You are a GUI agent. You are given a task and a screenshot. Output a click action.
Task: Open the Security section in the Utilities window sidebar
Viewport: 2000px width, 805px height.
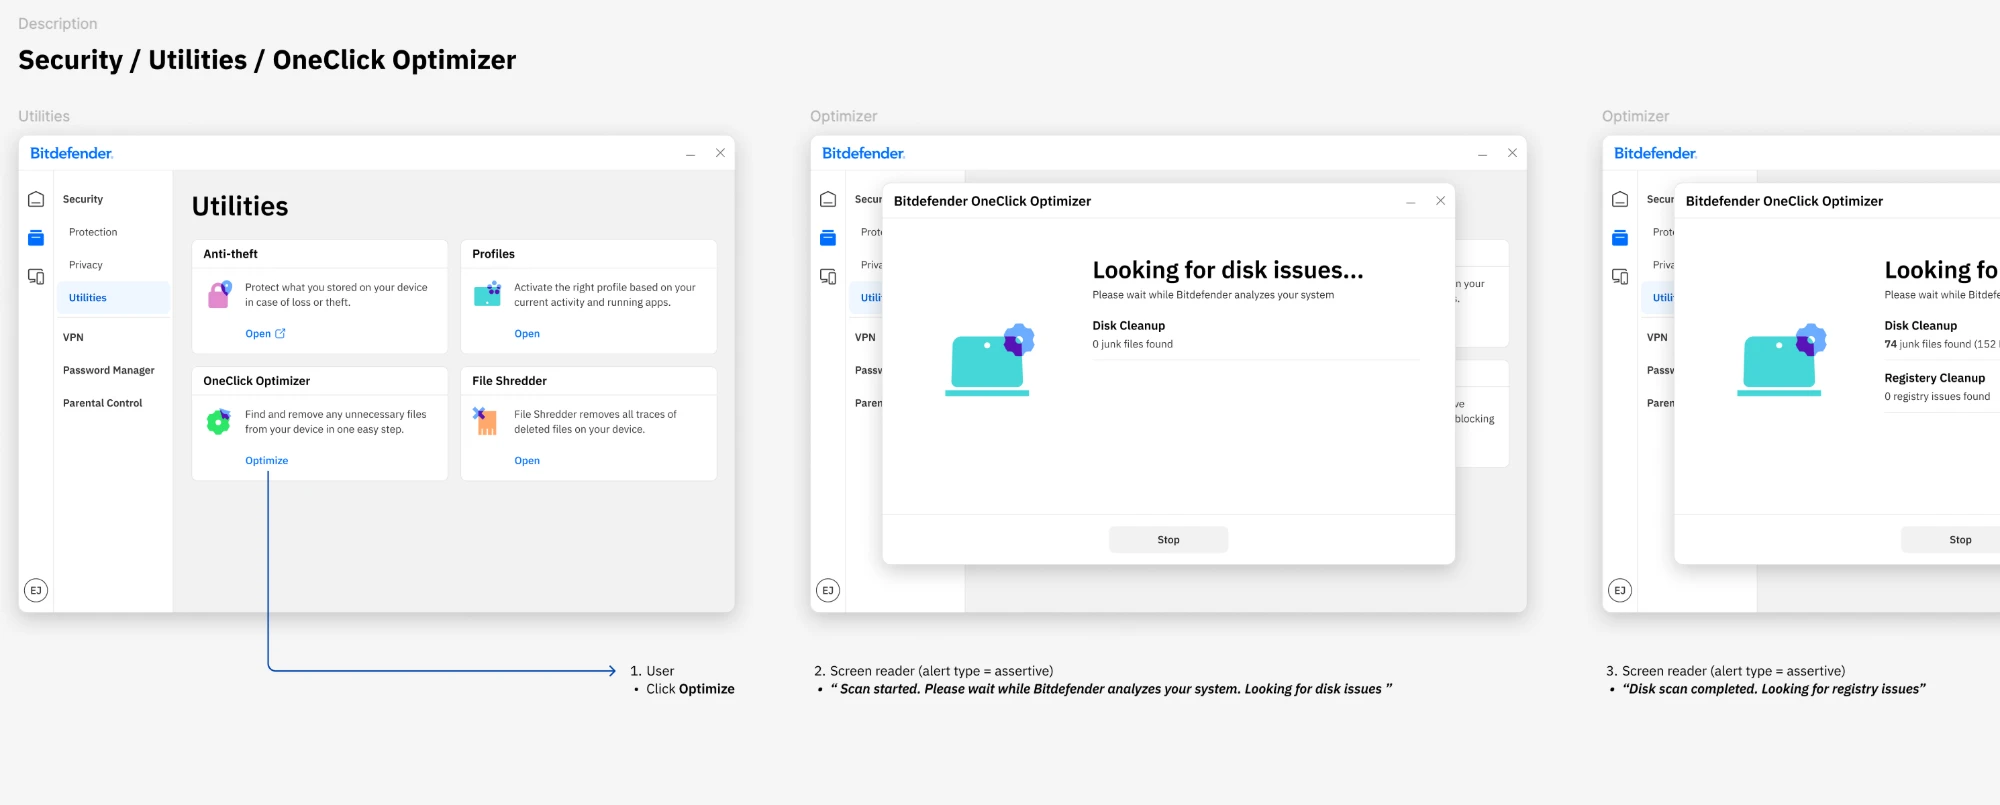click(83, 199)
